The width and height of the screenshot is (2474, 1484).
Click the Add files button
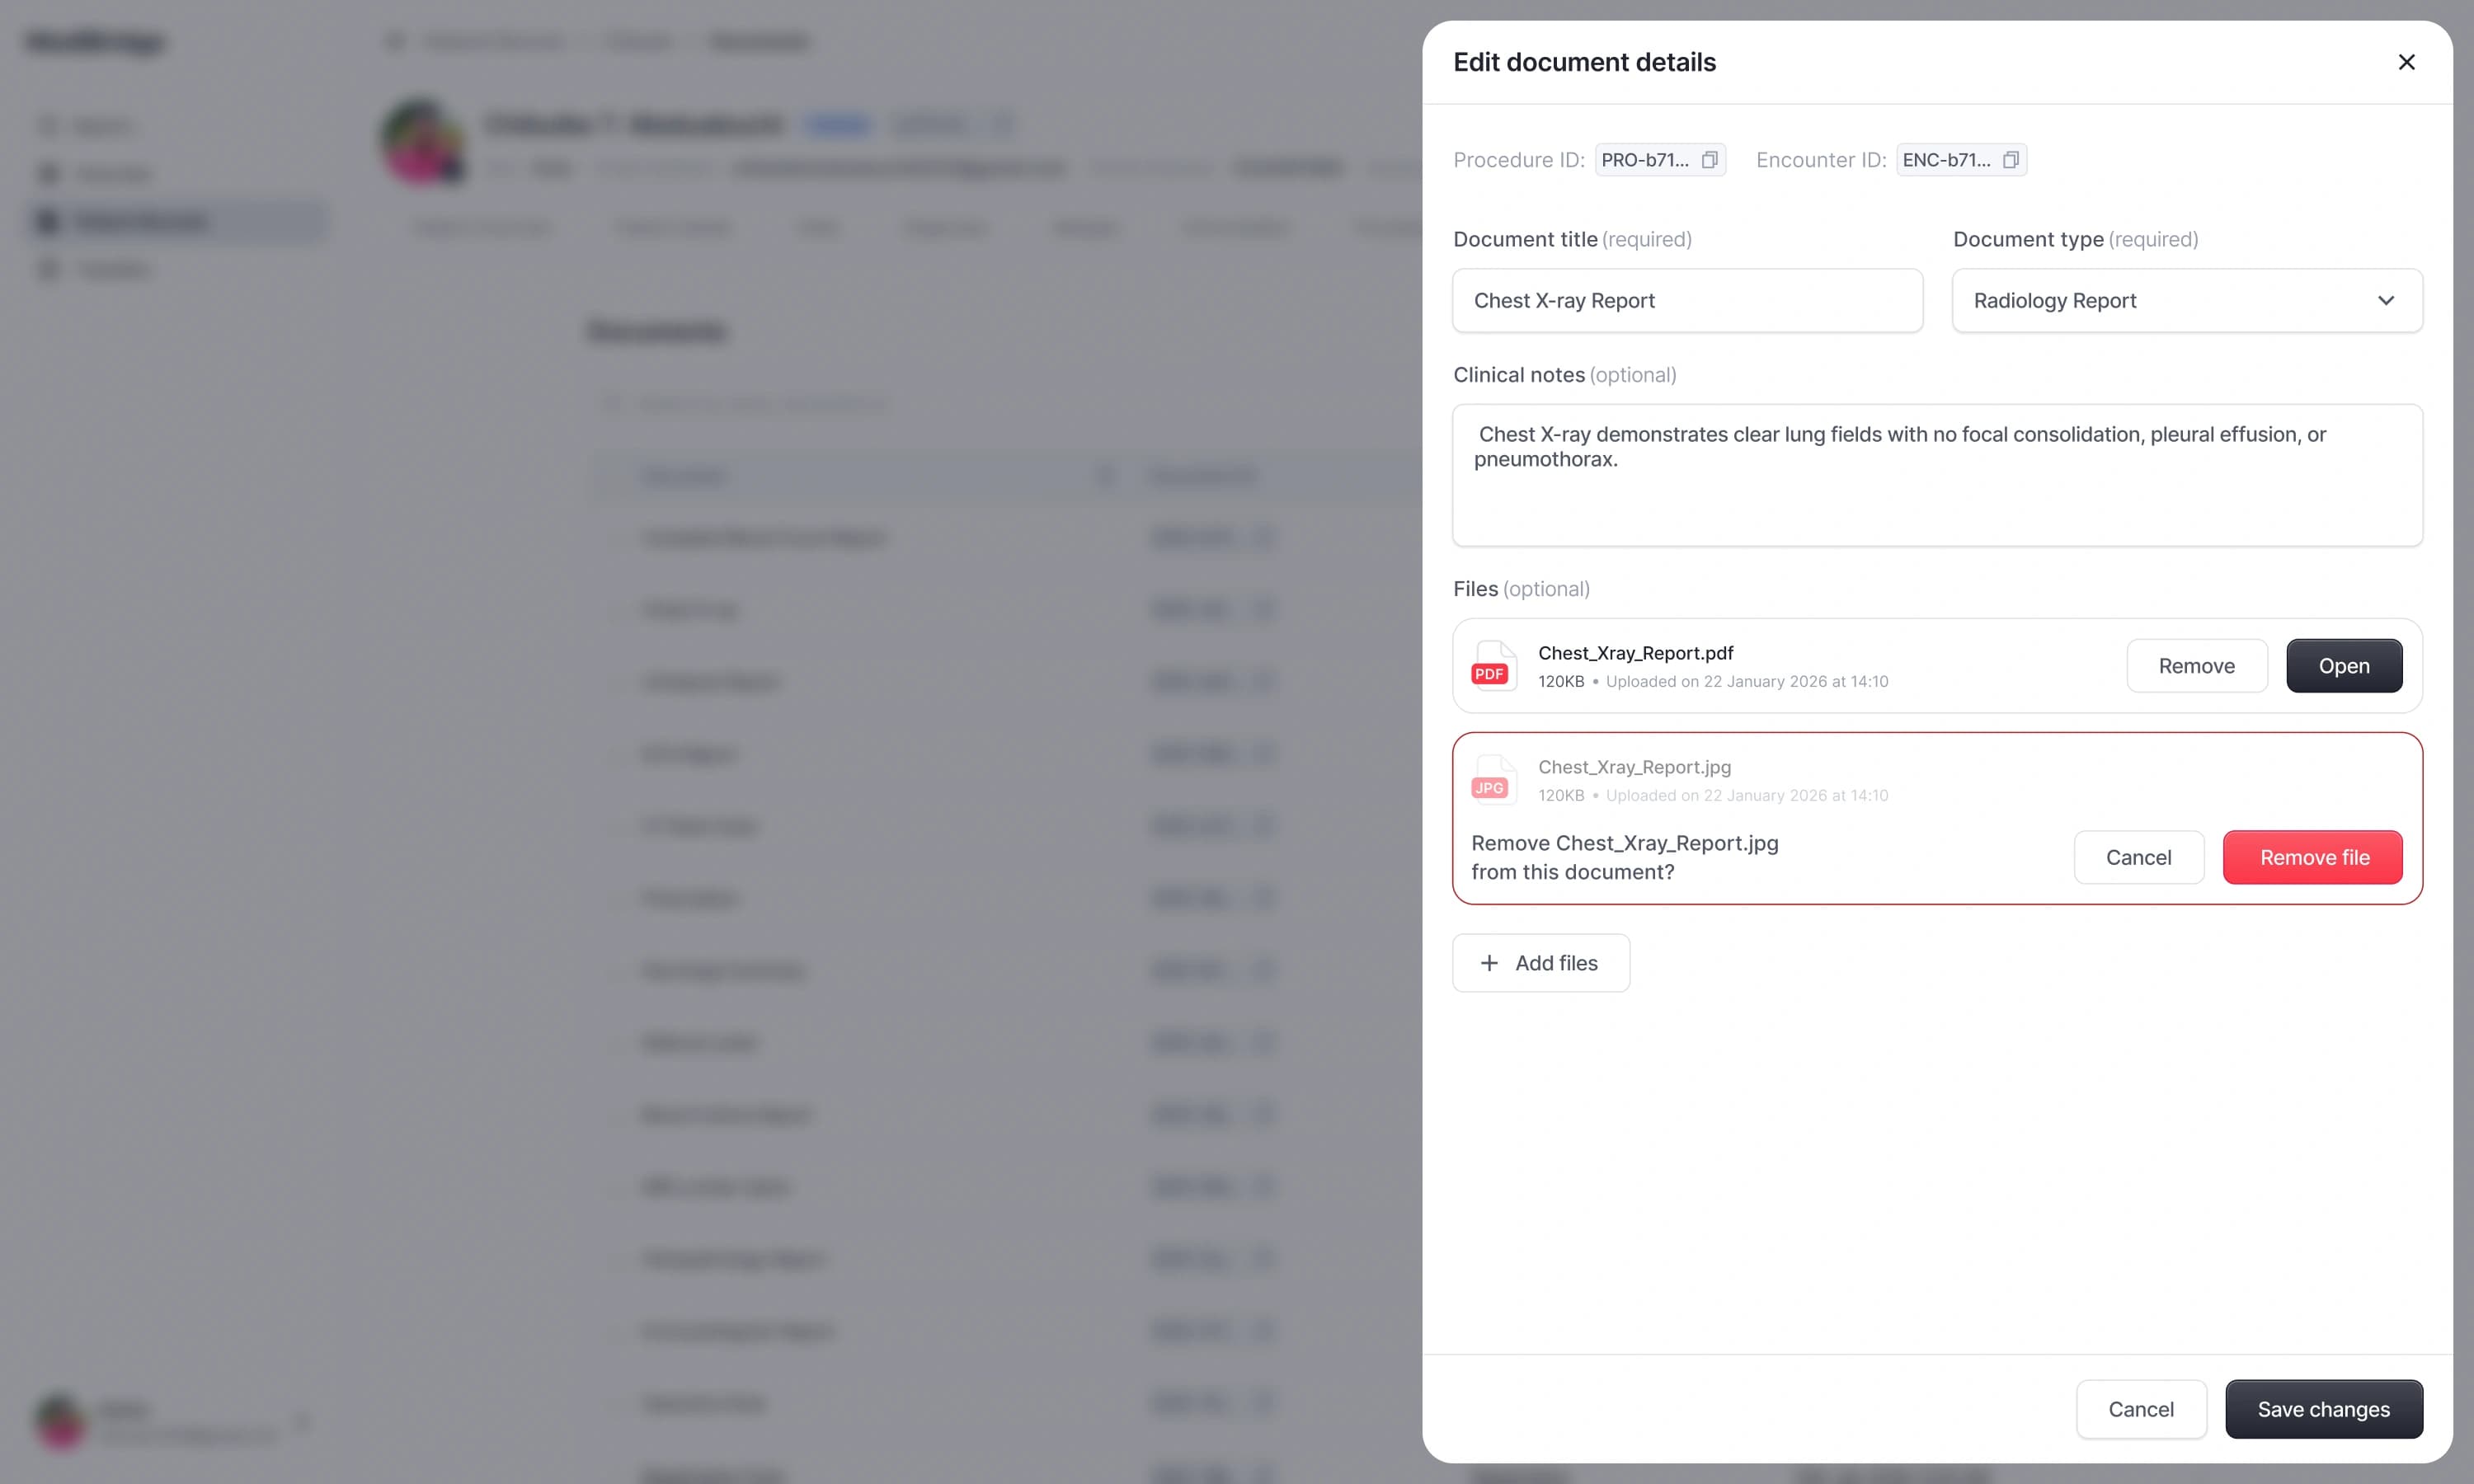[1541, 963]
